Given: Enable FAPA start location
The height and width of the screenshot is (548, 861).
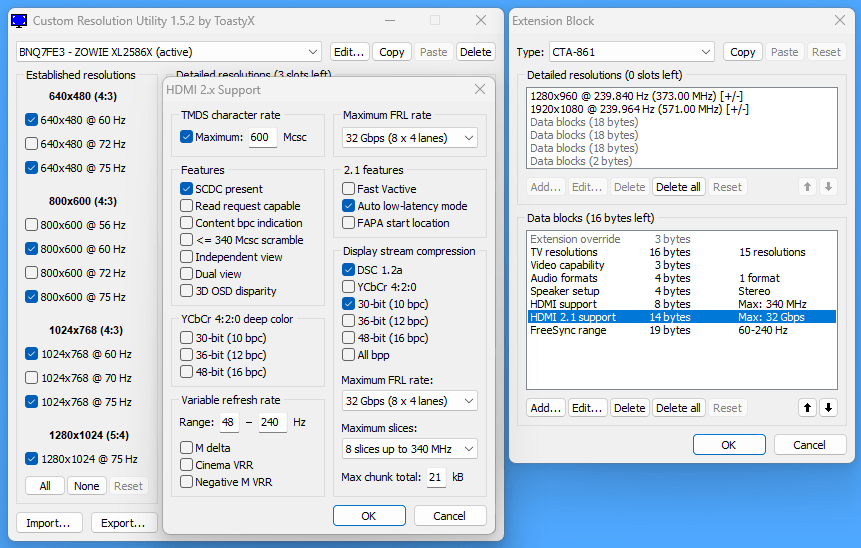Looking at the screenshot, I should tap(348, 223).
